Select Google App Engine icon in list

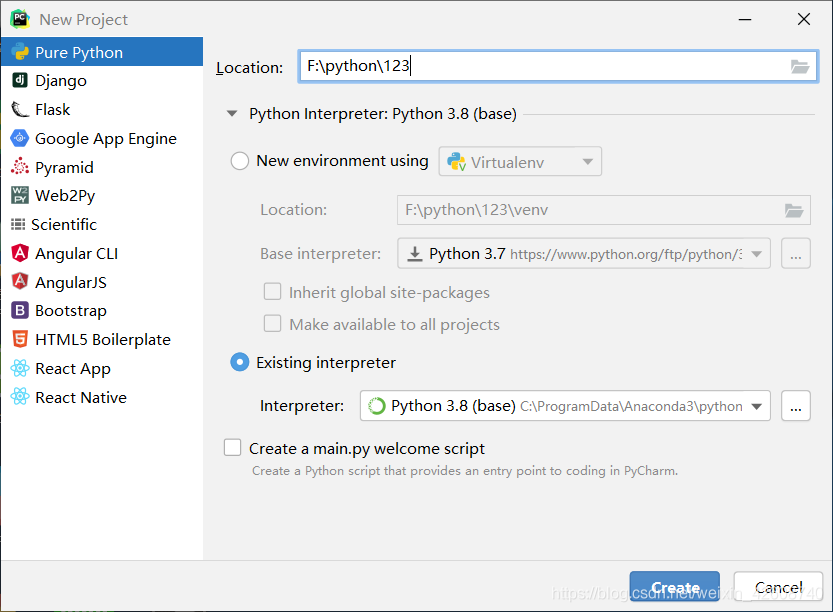[x=20, y=138]
